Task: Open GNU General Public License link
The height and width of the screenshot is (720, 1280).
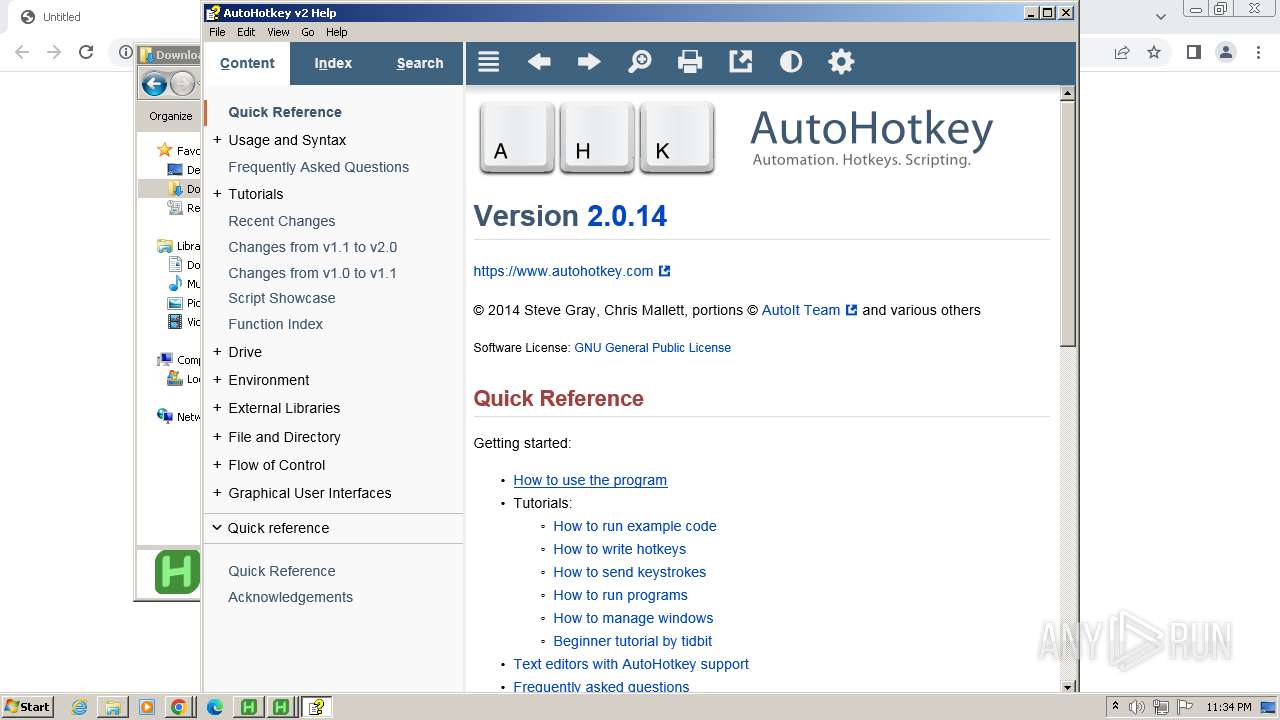Action: tap(652, 348)
